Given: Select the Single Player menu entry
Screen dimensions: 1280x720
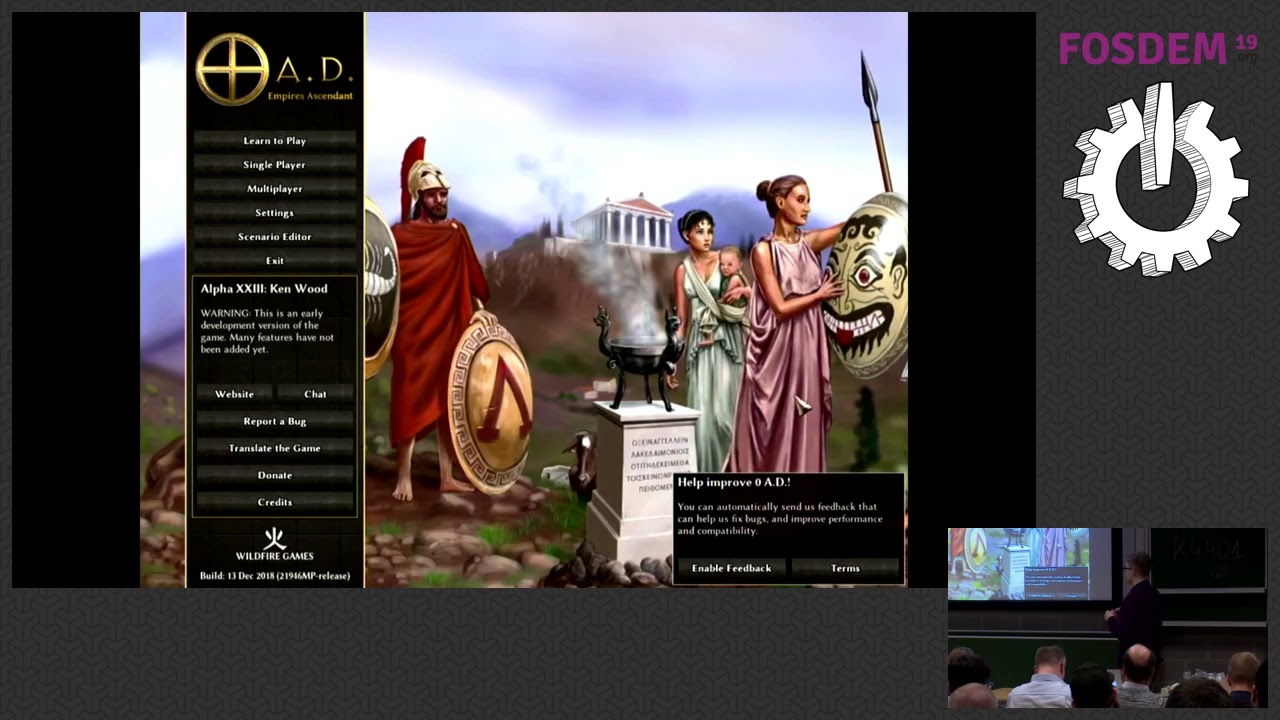Looking at the screenshot, I should 274,165.
